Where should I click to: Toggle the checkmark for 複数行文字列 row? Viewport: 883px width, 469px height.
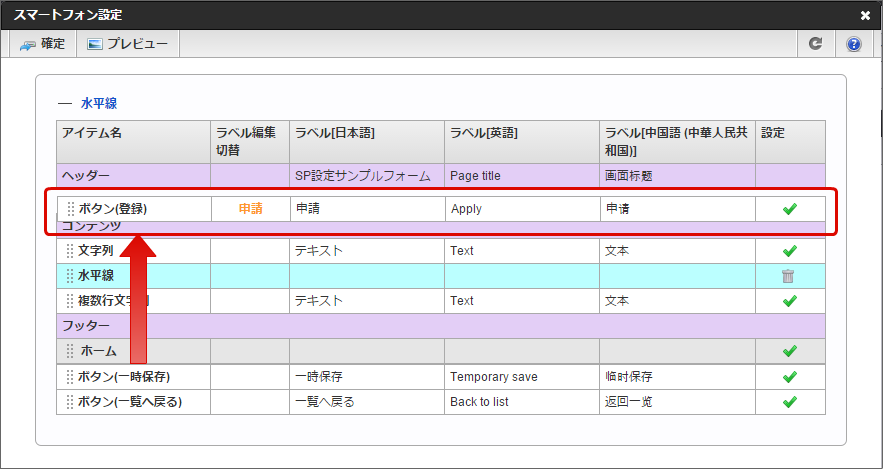(x=789, y=301)
